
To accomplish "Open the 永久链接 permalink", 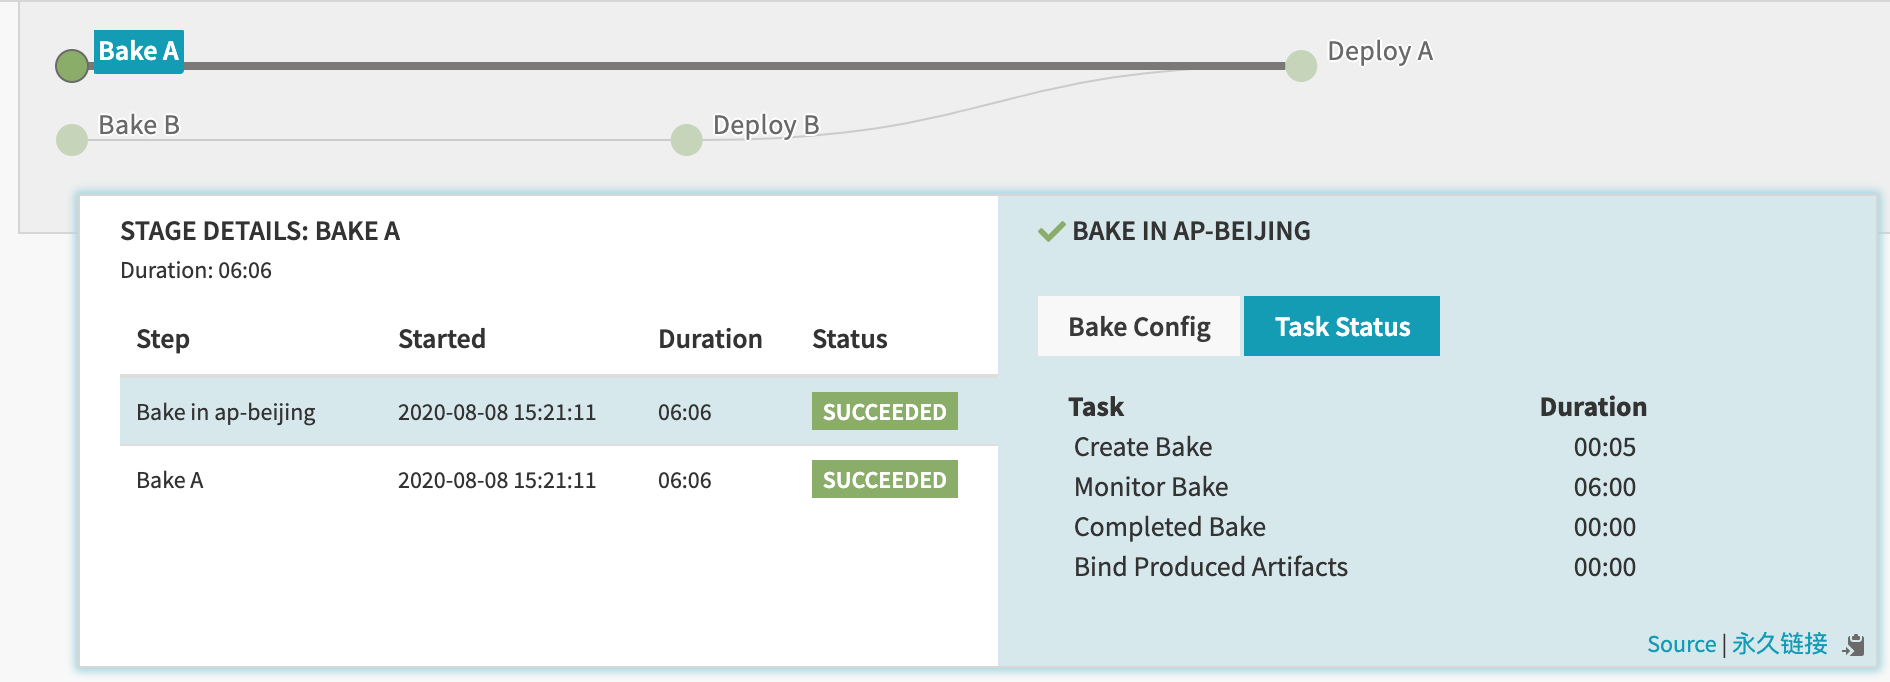I will tap(1779, 644).
